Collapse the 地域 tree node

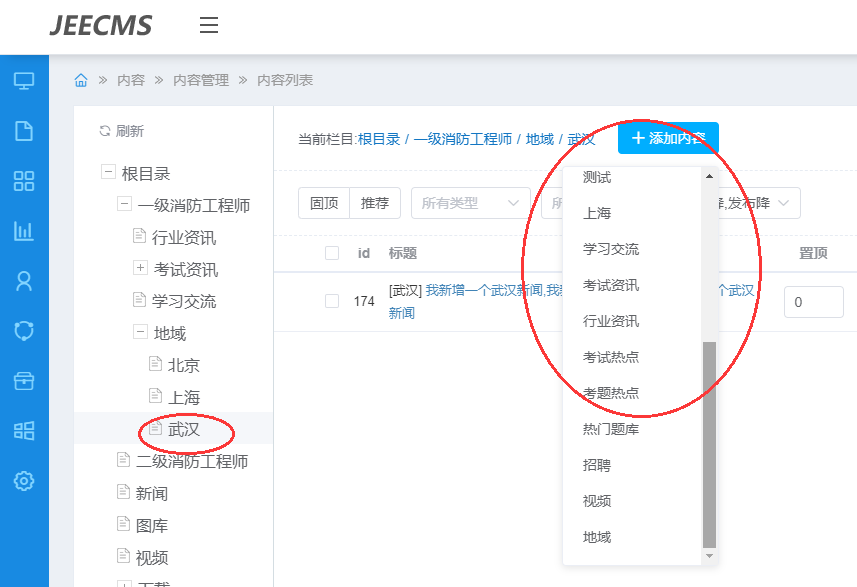(x=140, y=331)
